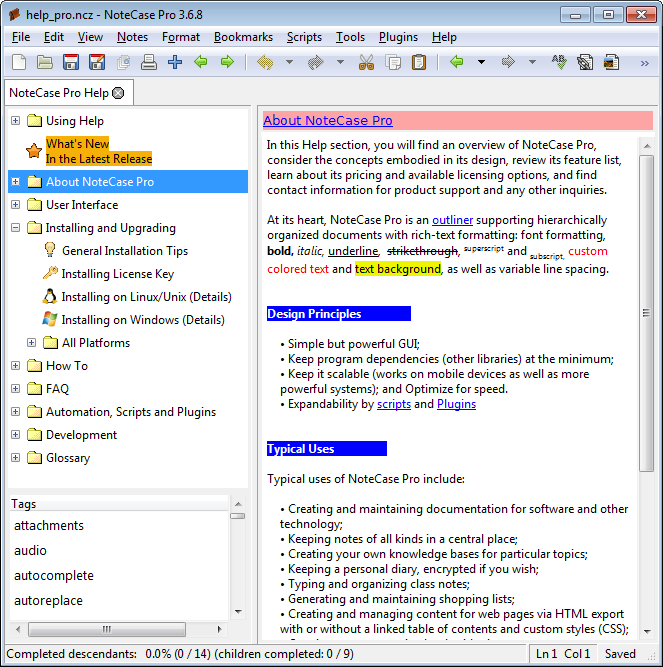
Task: Follow the scripts hyperlink
Action: point(394,404)
